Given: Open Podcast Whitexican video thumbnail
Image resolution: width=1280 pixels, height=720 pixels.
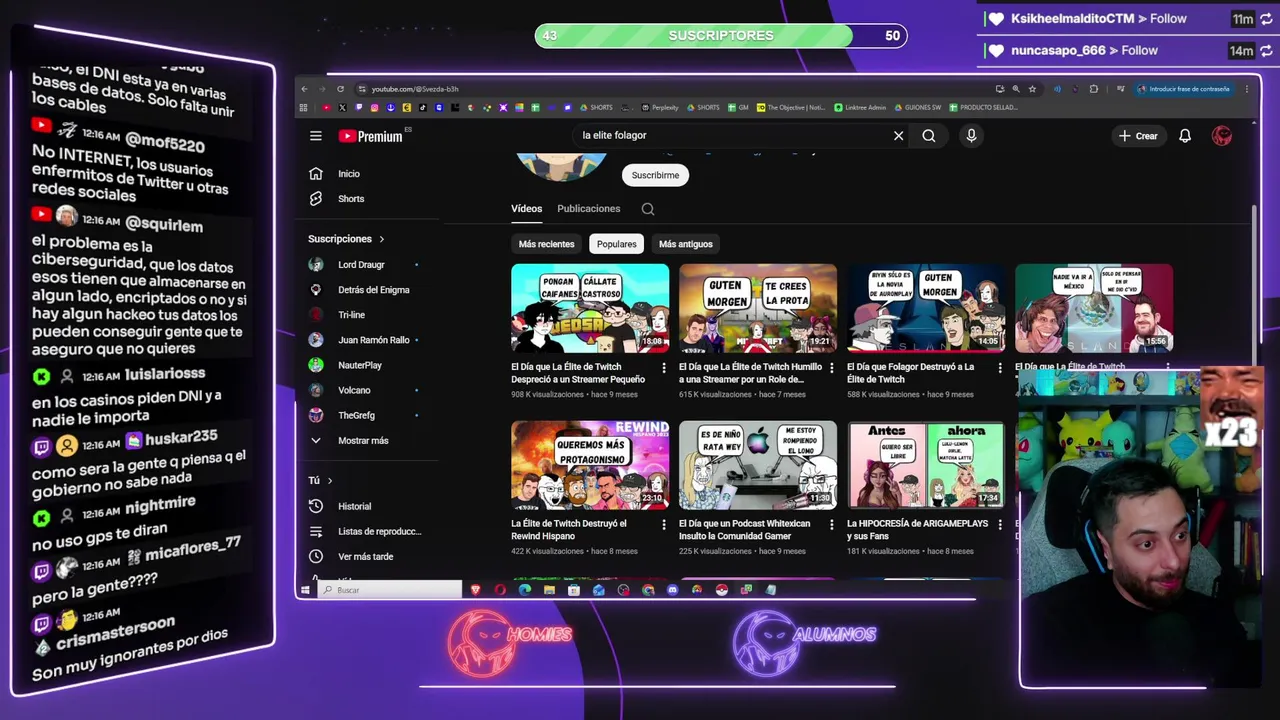Looking at the screenshot, I should click(x=758, y=465).
